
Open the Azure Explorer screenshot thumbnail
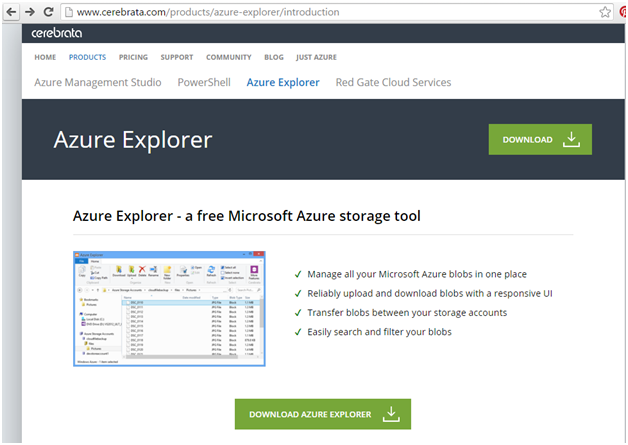tap(169, 309)
